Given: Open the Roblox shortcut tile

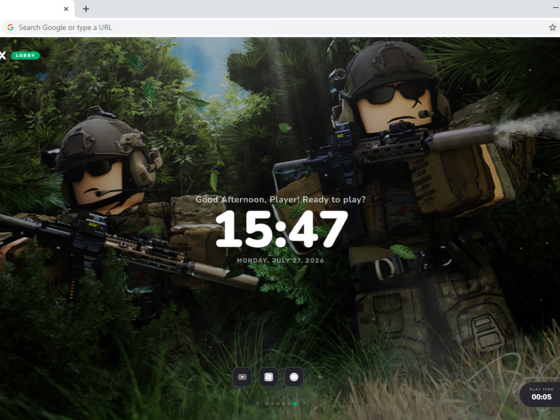Looking at the screenshot, I should (269, 377).
